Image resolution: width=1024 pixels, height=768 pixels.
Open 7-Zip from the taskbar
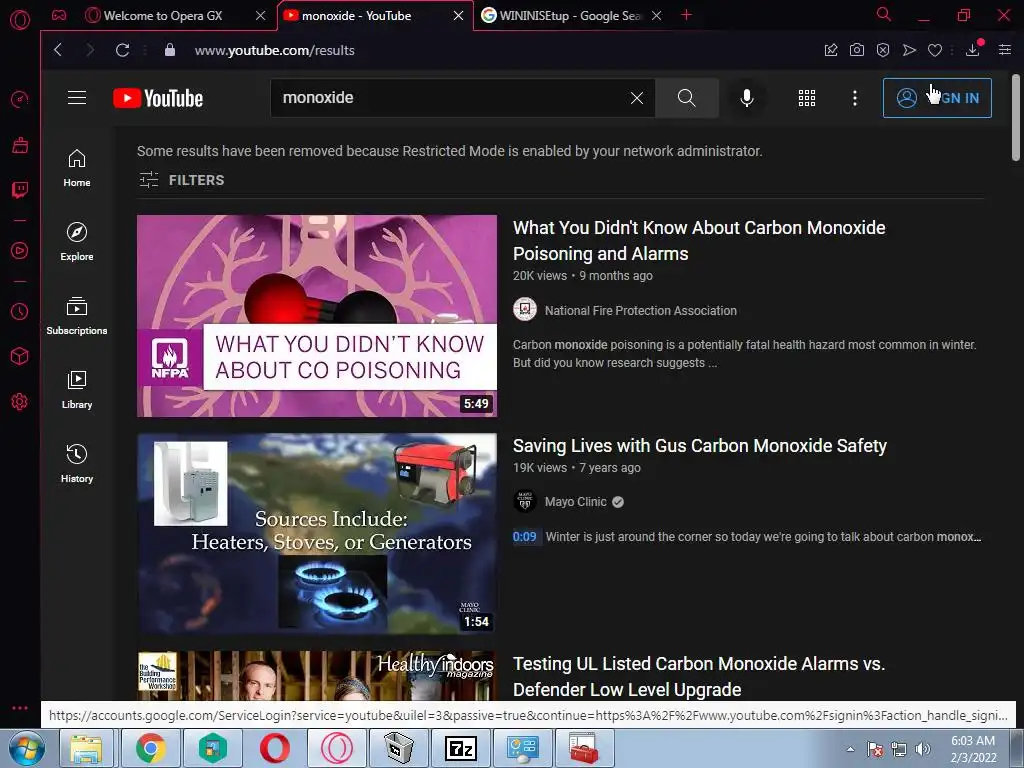pyautogui.click(x=461, y=748)
